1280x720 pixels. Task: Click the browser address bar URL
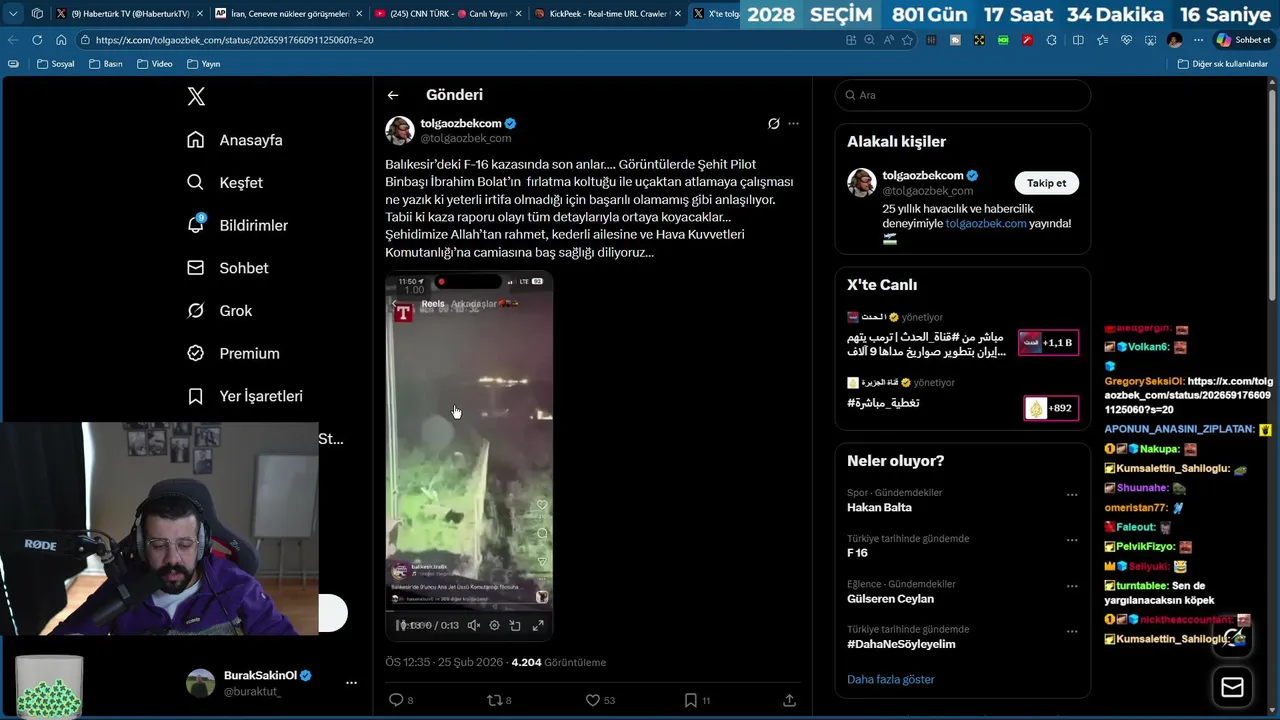pos(235,40)
